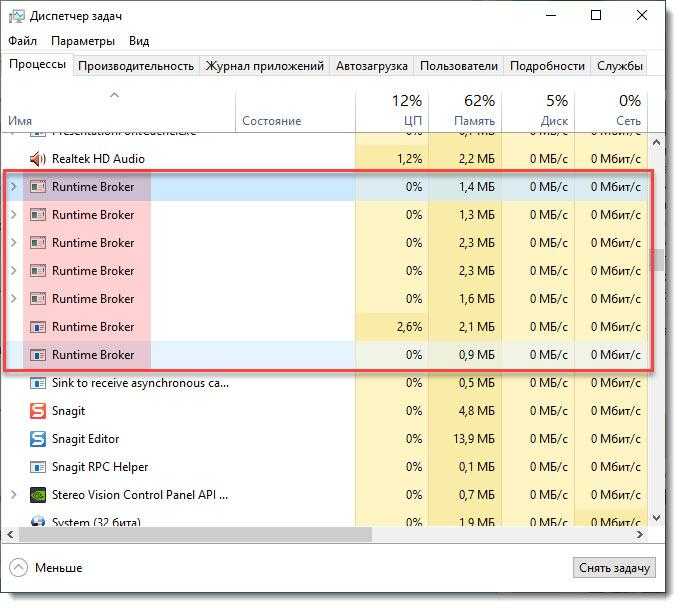This screenshot has height=608, width=681.
Task: Switch to the Пользователи tab
Action: [459, 66]
